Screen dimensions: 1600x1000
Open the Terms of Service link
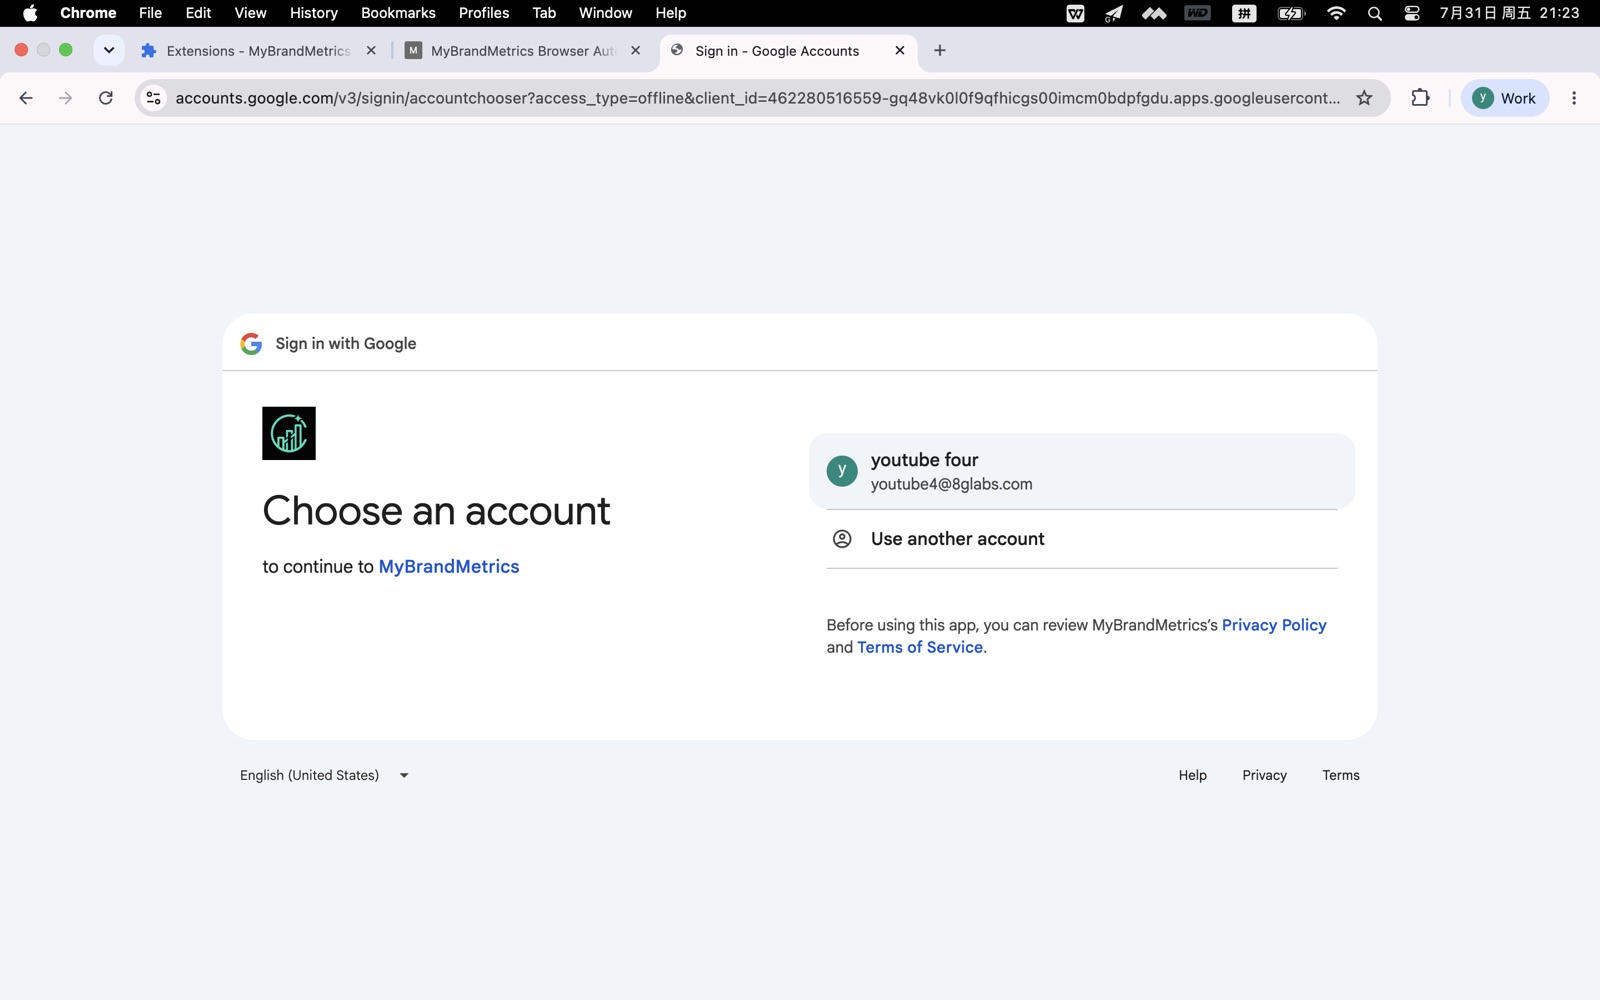920,647
